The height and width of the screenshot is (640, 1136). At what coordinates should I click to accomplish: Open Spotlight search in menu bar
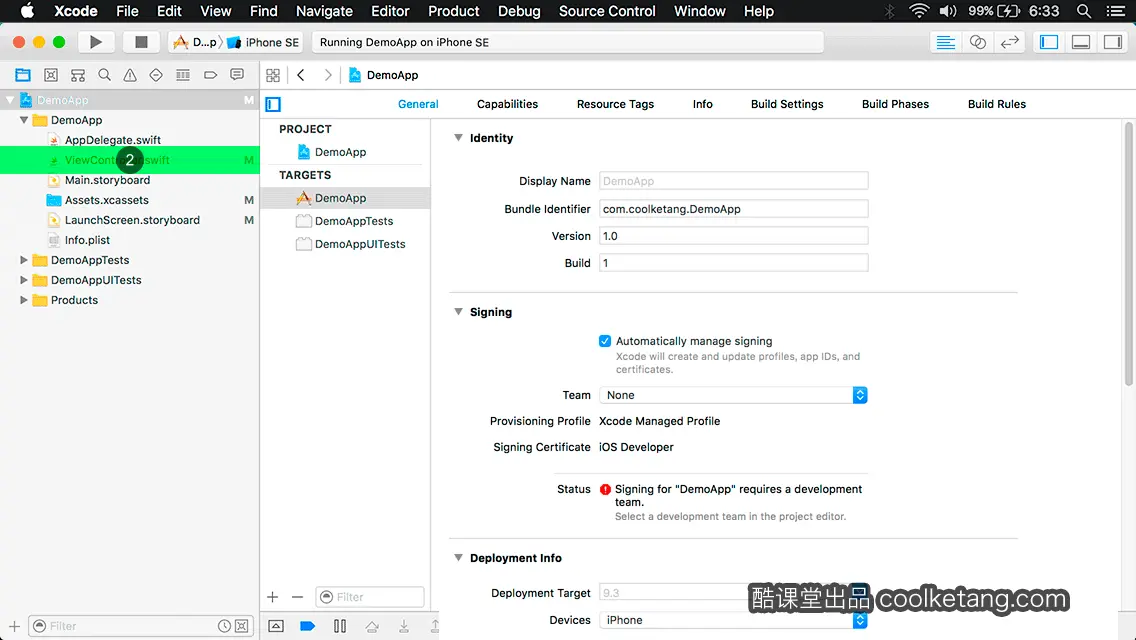coord(1084,11)
